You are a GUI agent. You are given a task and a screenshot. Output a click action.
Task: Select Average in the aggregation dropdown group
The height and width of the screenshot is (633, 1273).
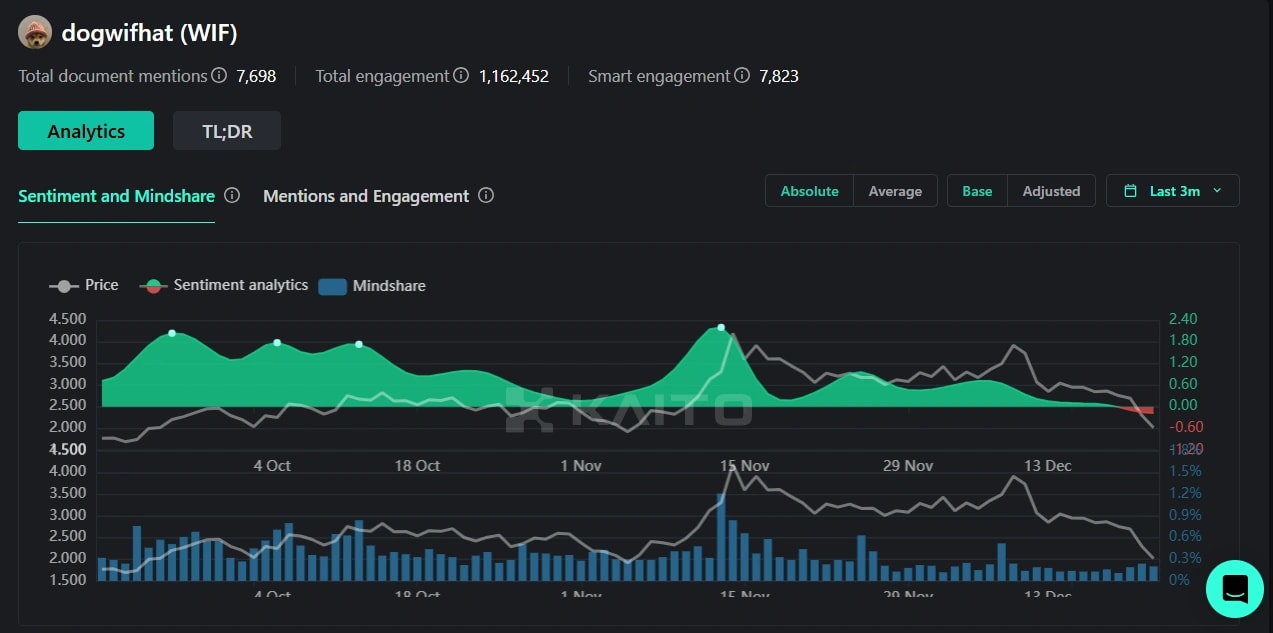coord(895,190)
